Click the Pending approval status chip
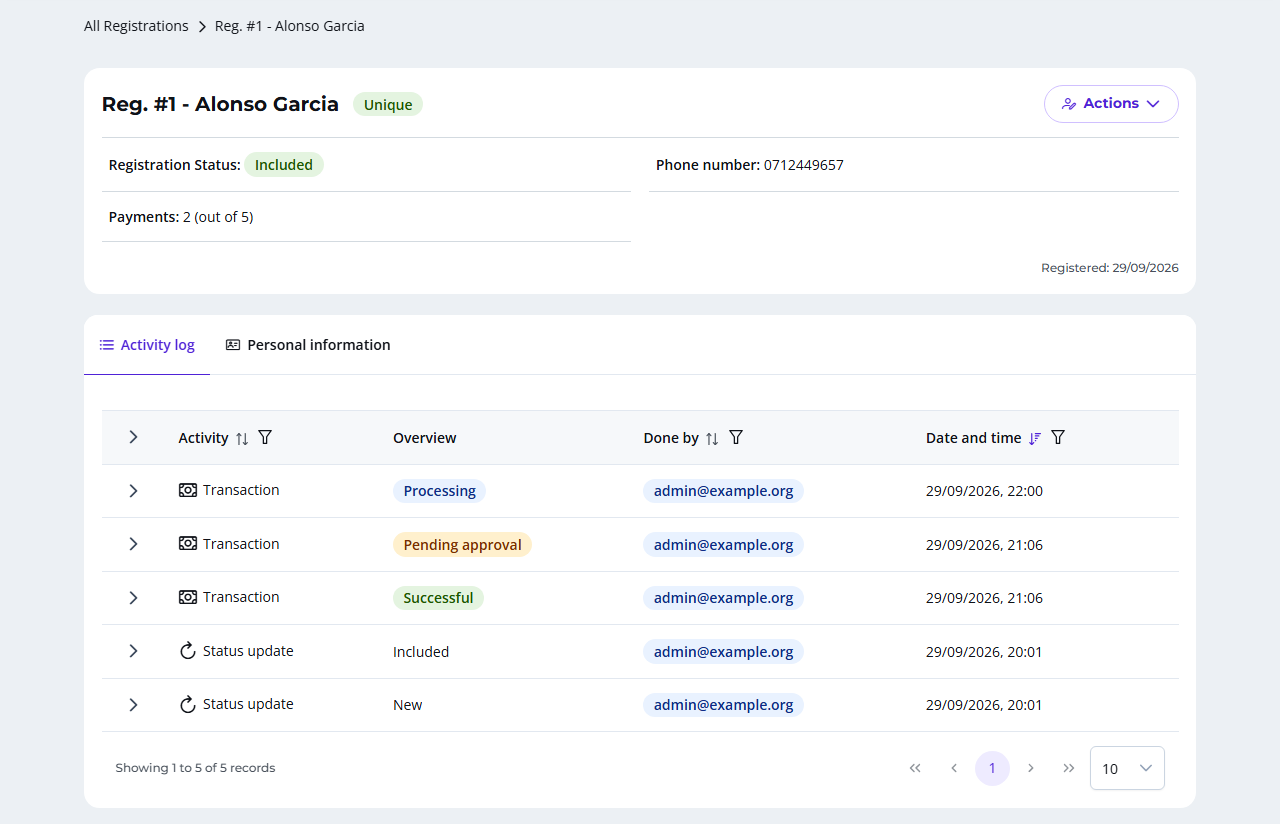 (462, 545)
